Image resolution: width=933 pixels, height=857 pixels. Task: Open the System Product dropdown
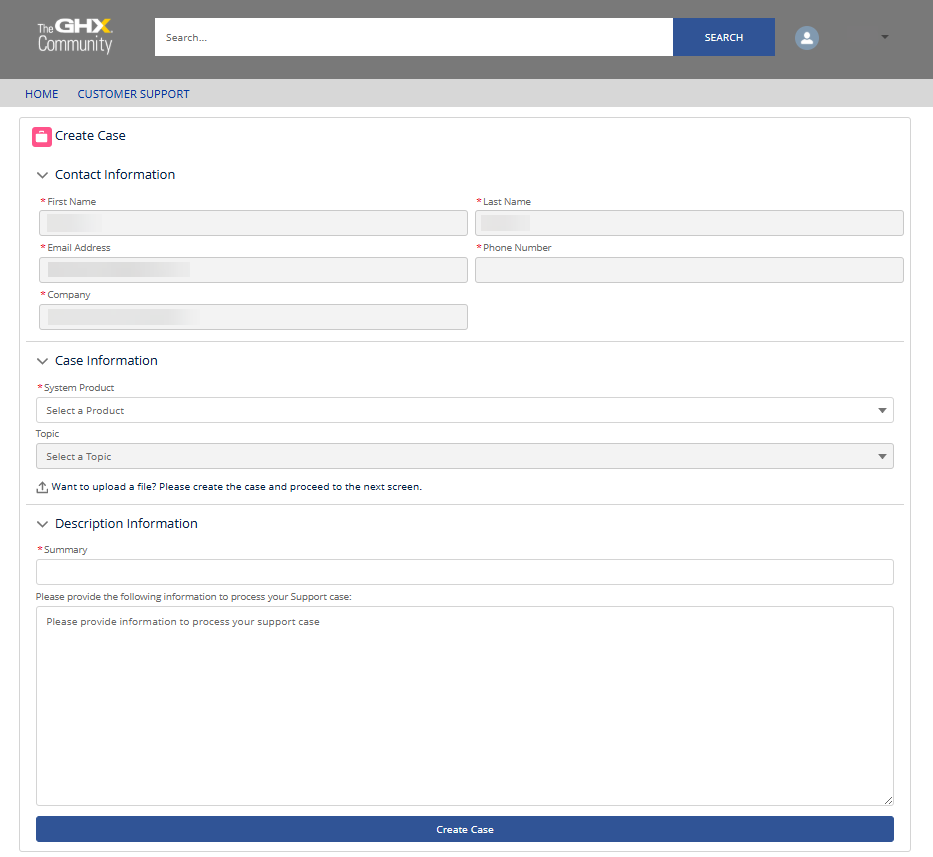click(464, 410)
